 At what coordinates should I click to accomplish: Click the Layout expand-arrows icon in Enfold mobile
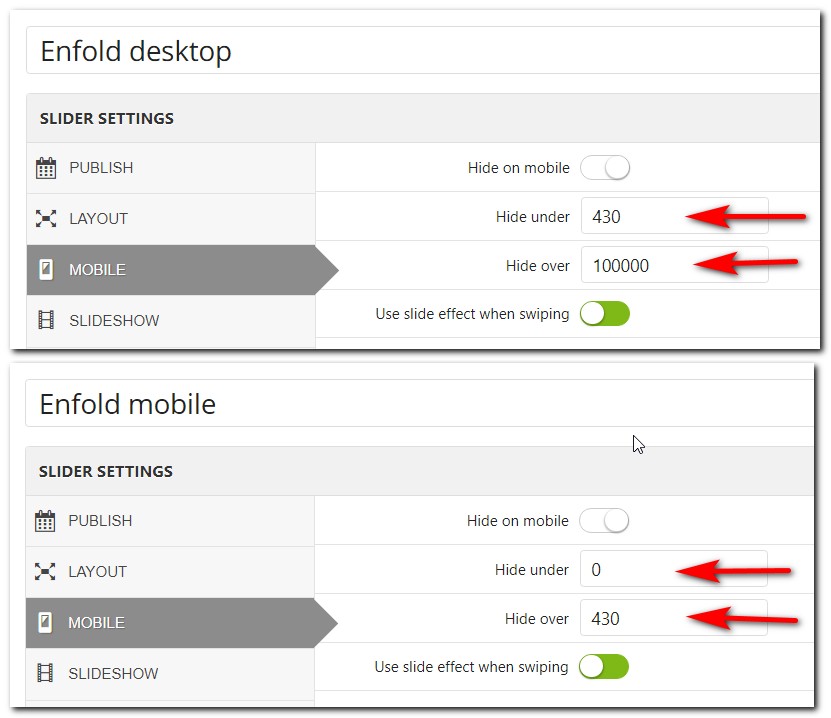click(45, 571)
